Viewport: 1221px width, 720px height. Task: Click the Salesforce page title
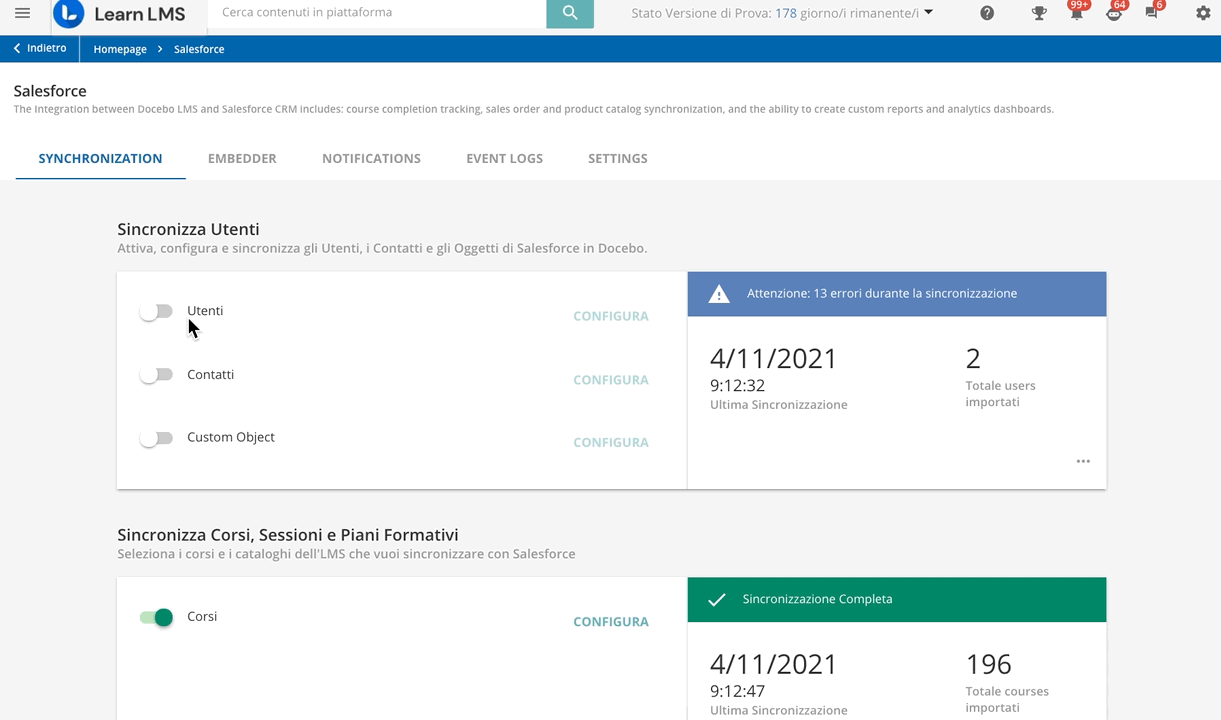click(50, 91)
